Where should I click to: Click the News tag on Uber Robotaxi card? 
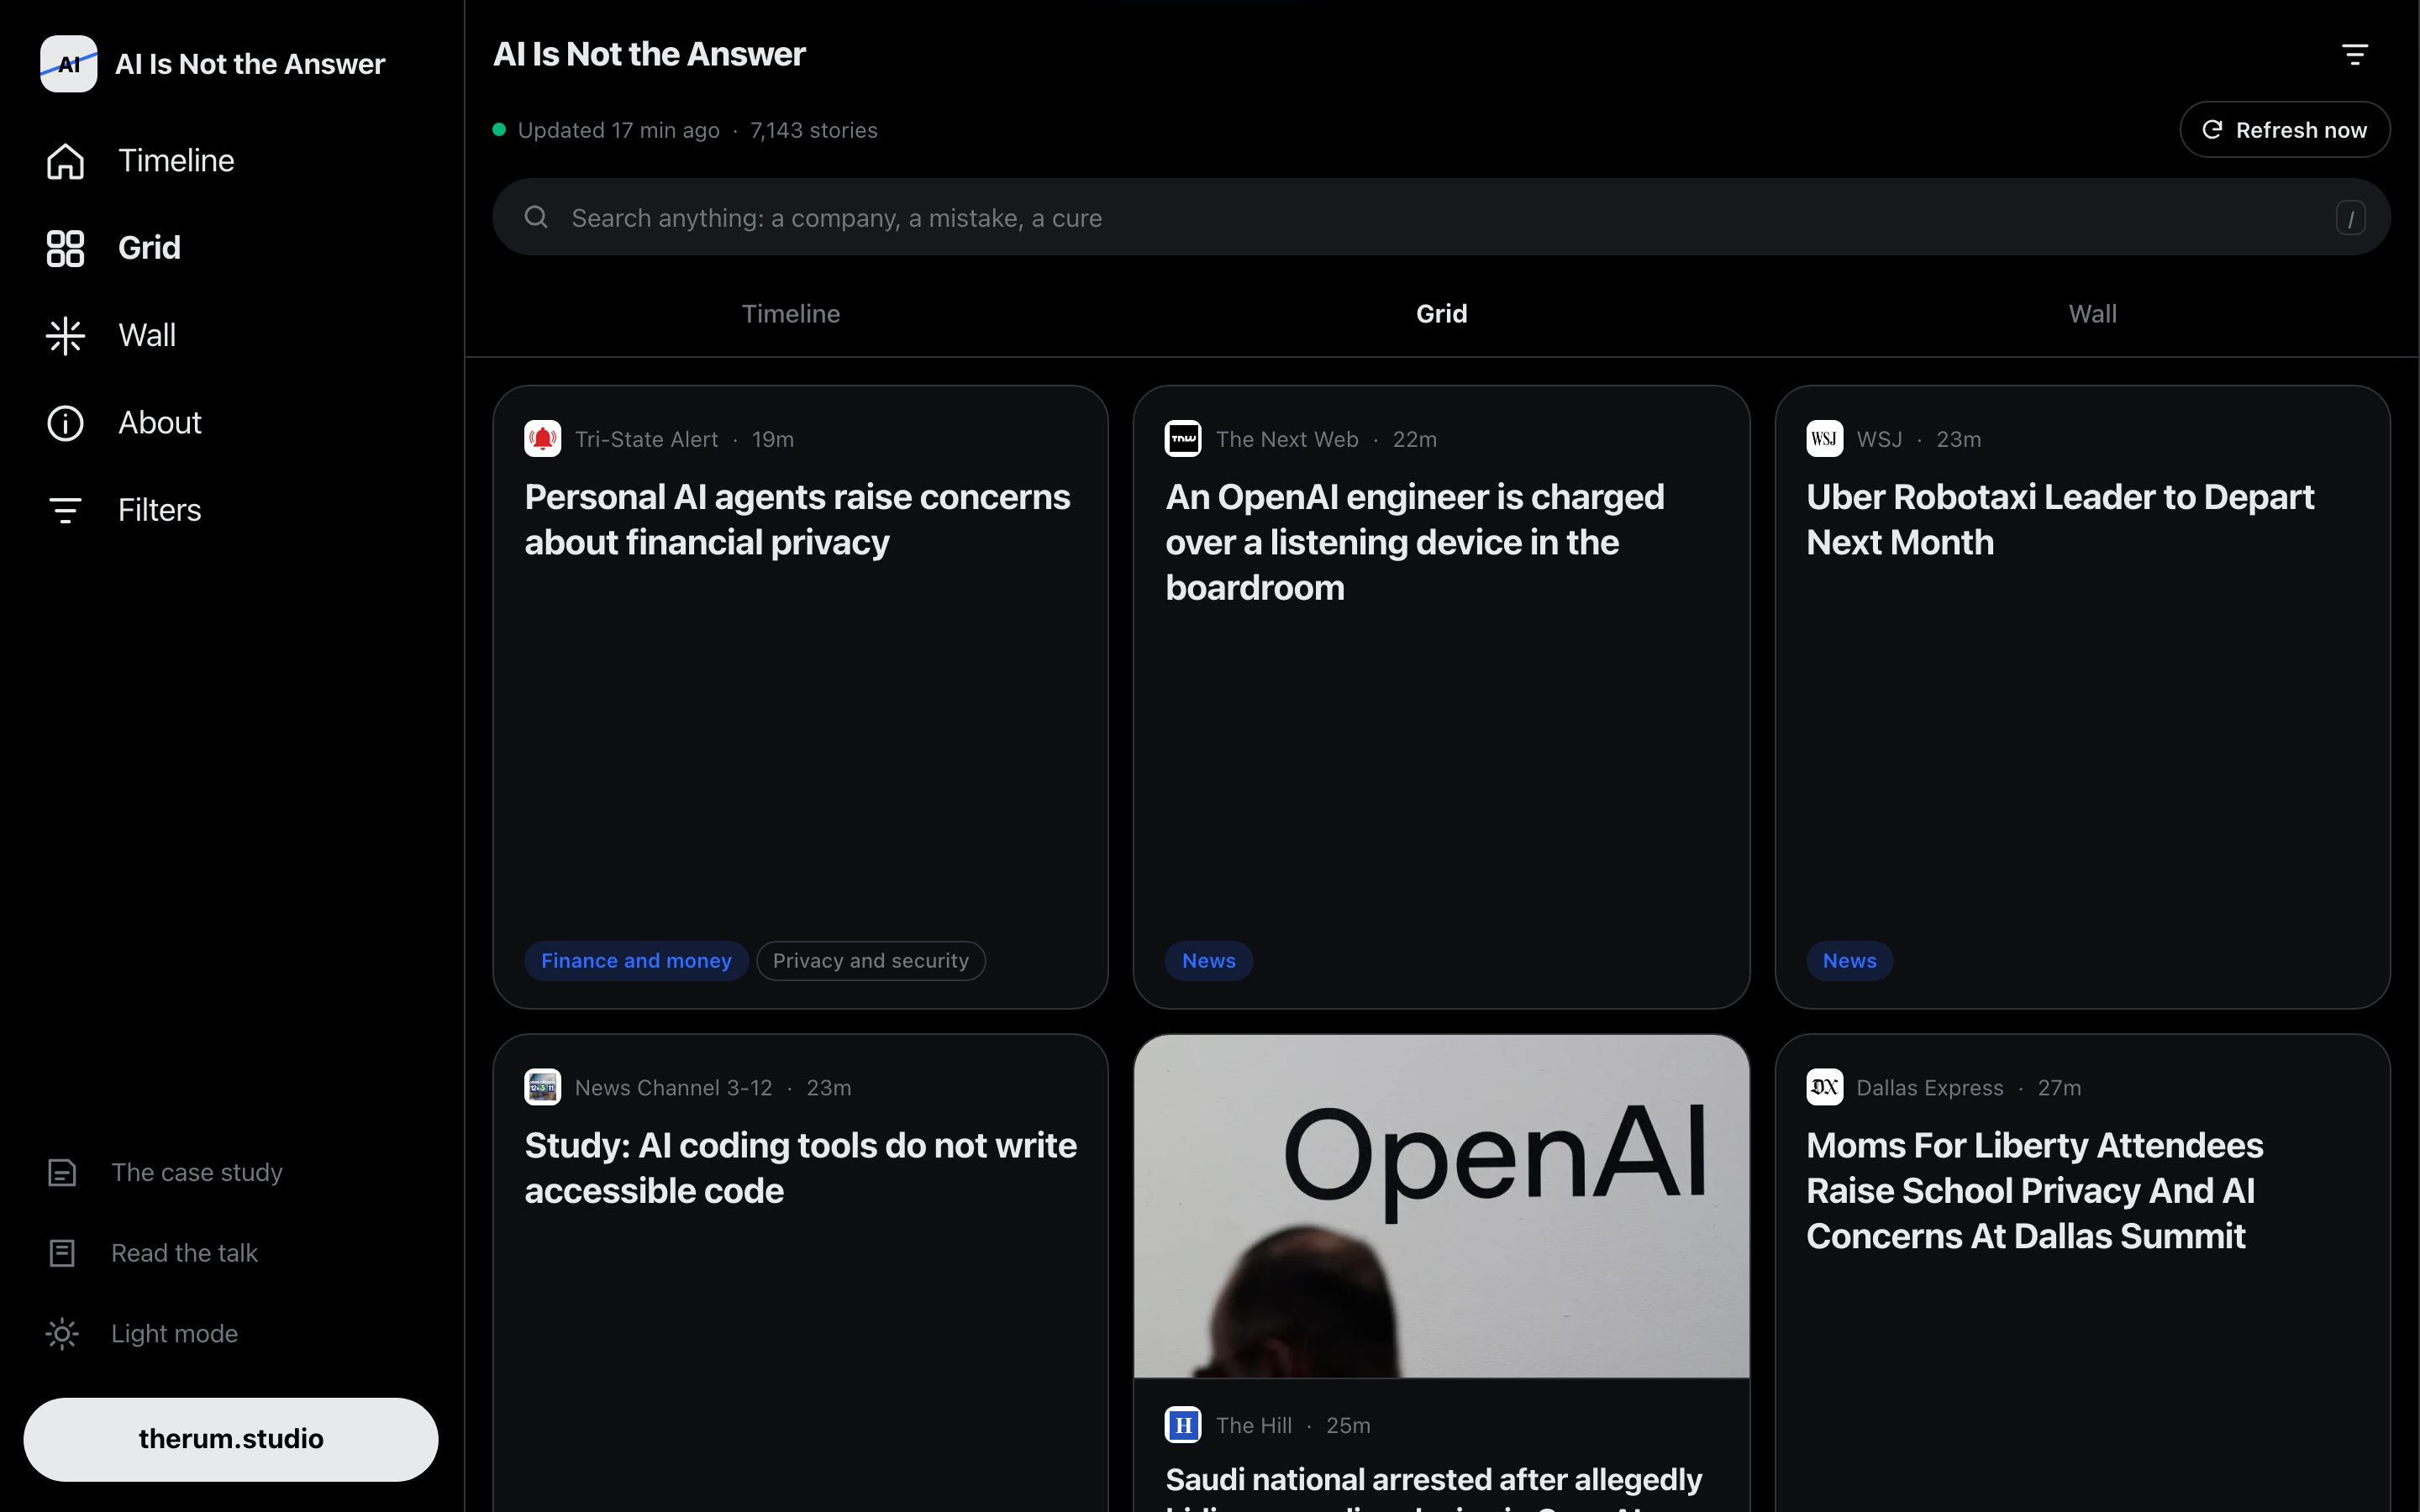coord(1849,961)
